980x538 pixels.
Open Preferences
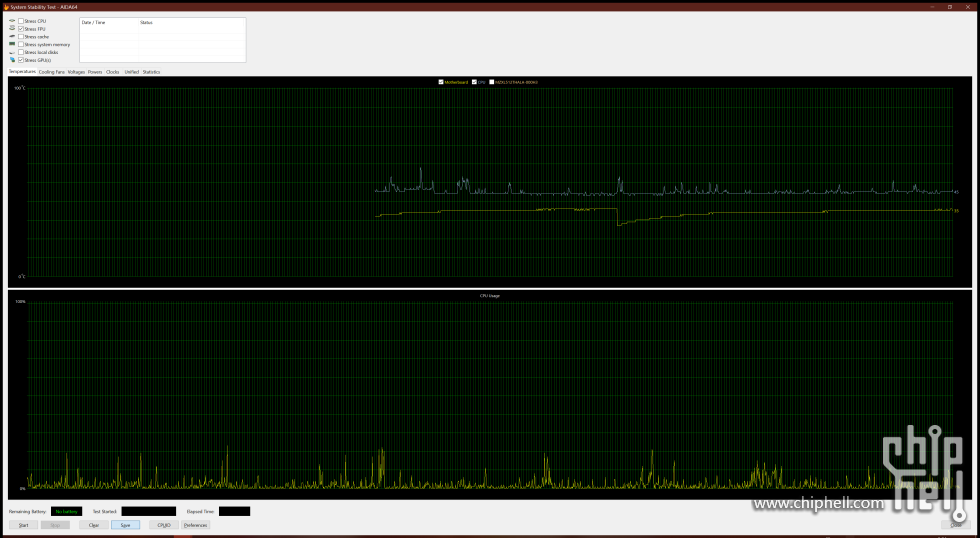click(x=196, y=525)
